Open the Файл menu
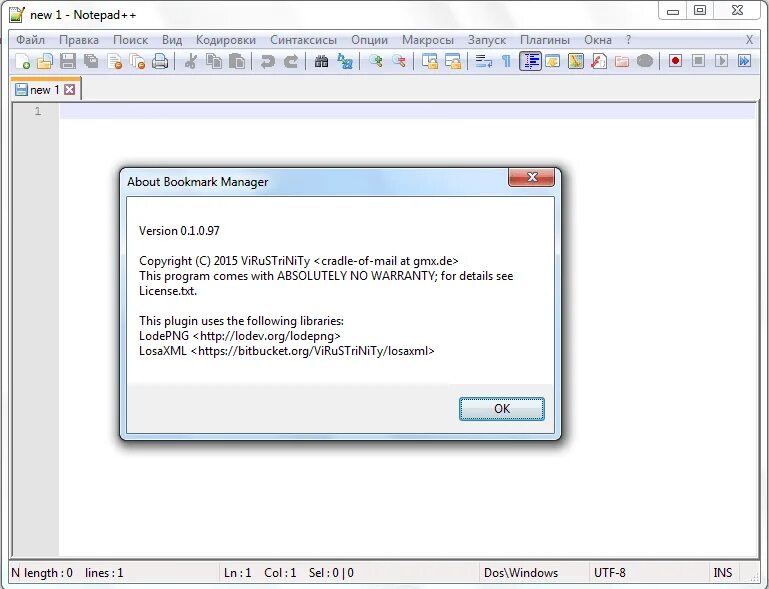Image resolution: width=769 pixels, height=589 pixels. [30, 40]
